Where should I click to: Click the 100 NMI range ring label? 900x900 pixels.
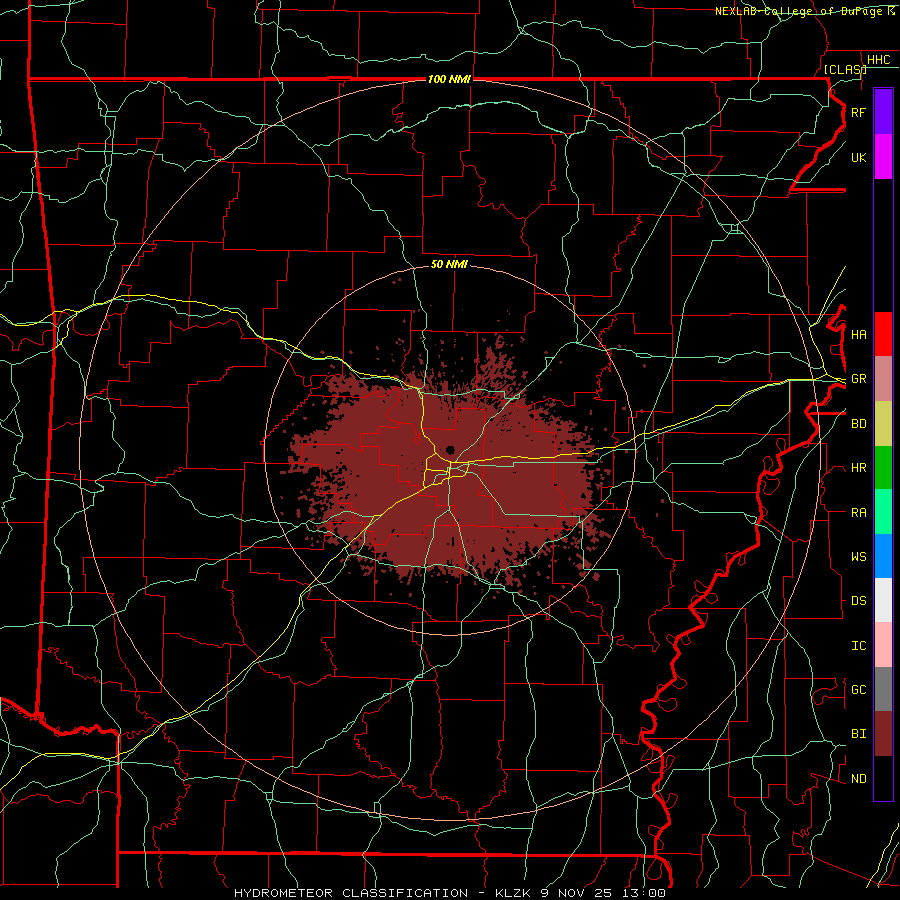(x=449, y=79)
